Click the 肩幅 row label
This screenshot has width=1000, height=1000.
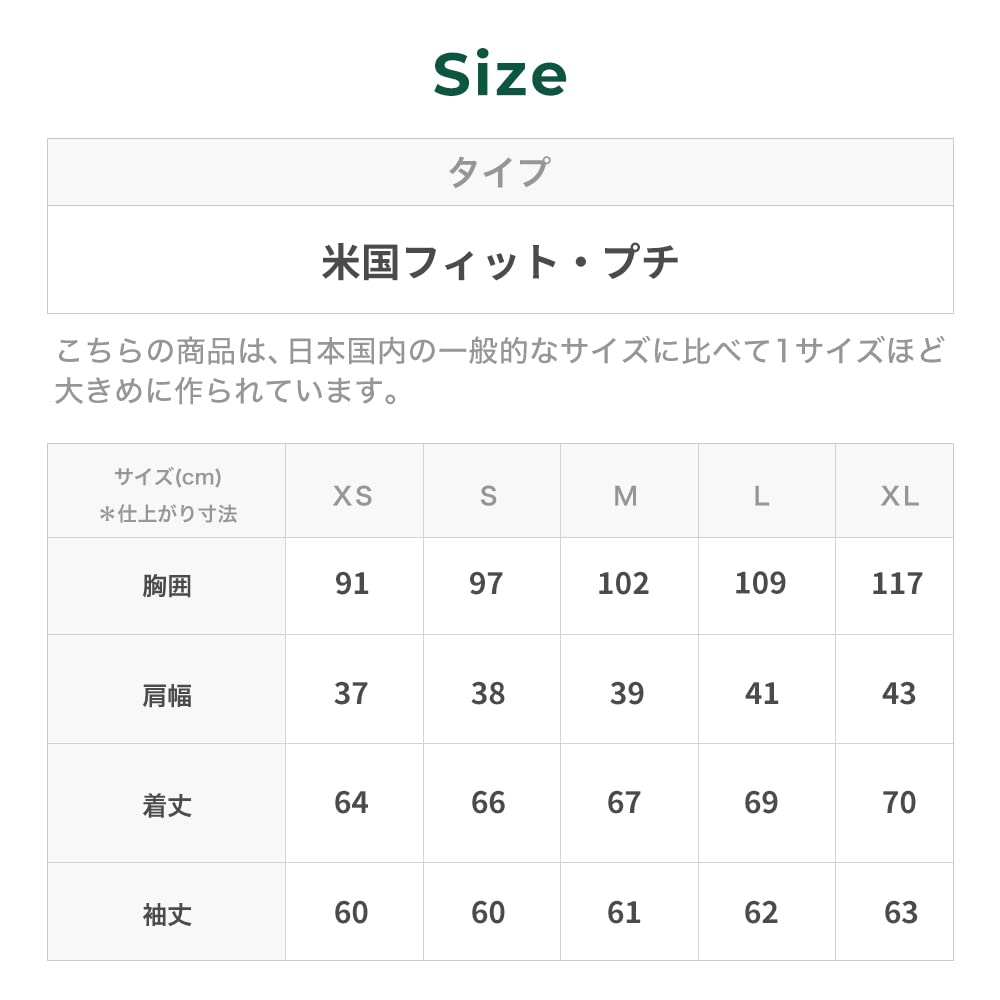[x=167, y=695]
